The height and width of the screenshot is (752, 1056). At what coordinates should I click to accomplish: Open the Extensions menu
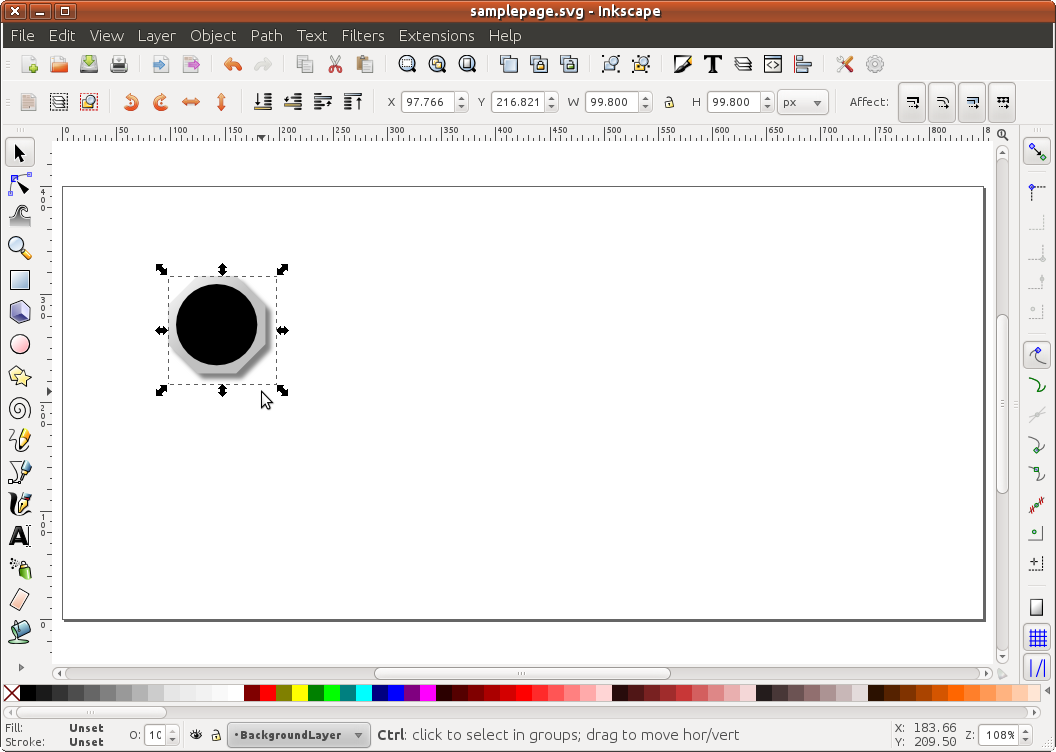pyautogui.click(x=436, y=35)
